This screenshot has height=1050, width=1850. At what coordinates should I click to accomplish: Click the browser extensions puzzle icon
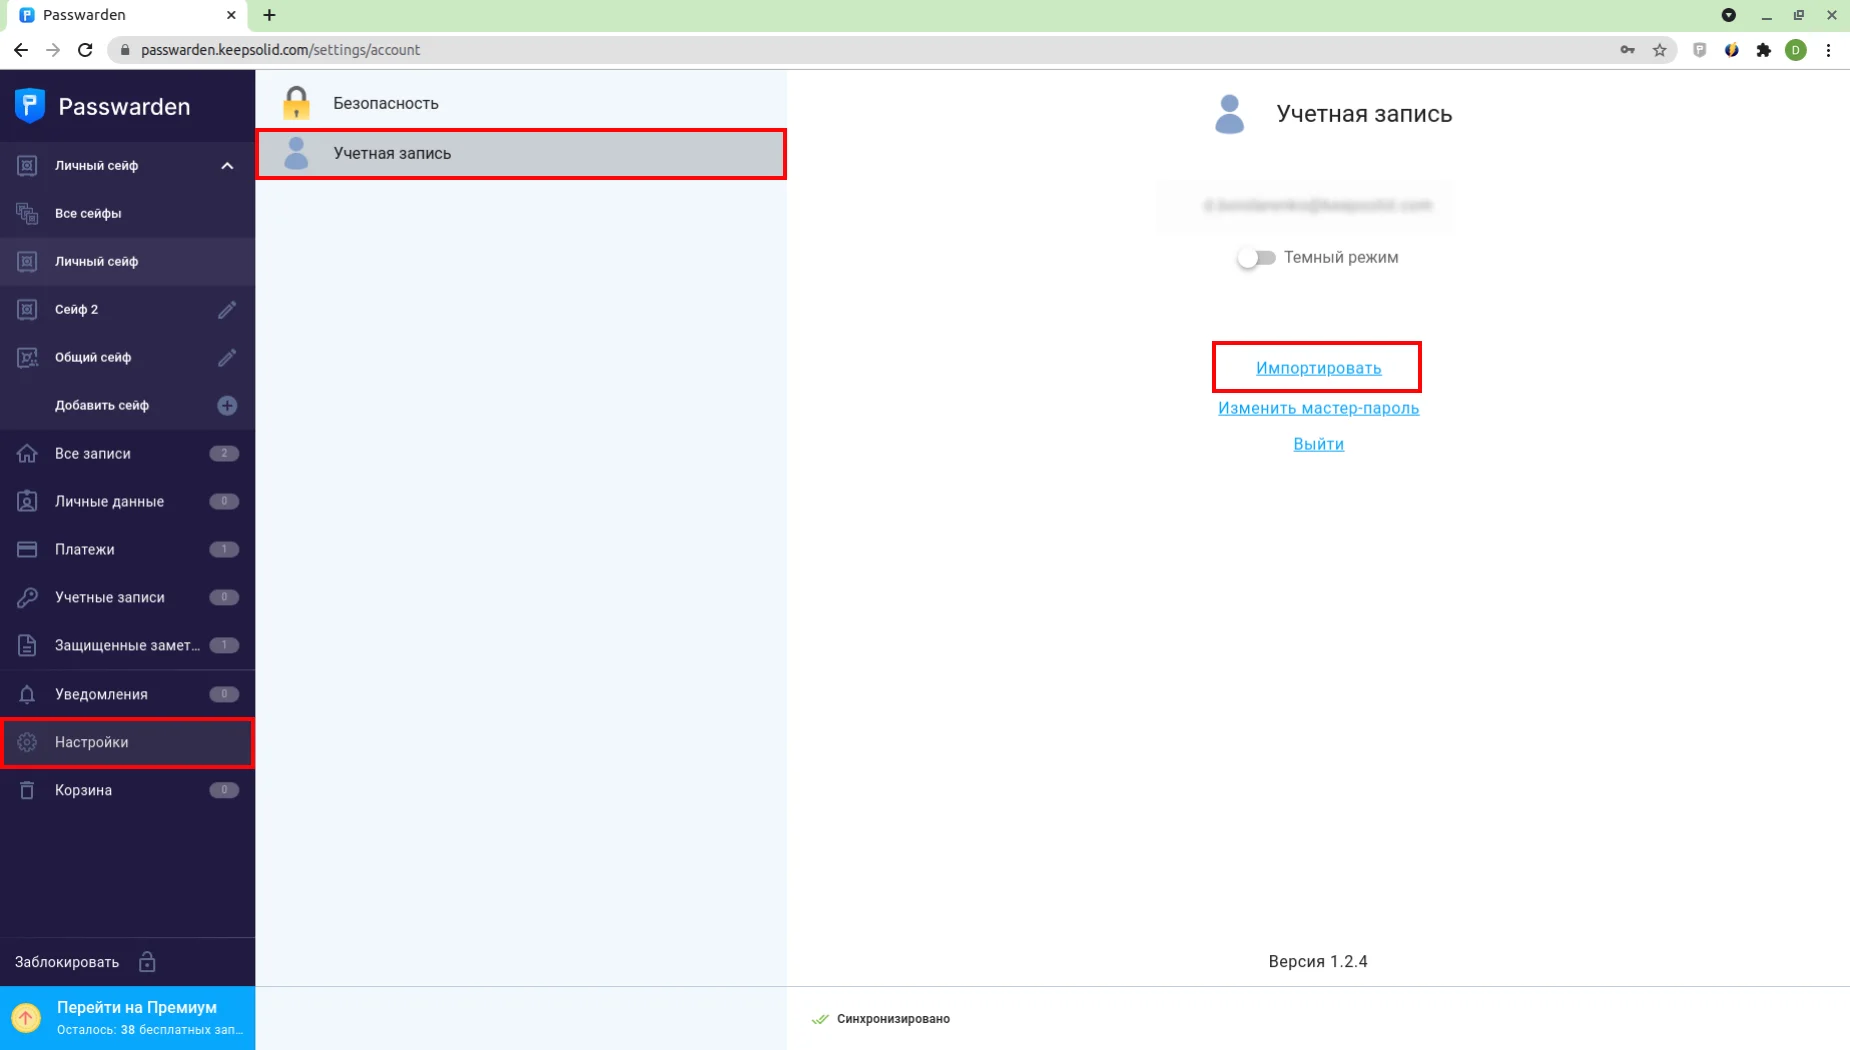click(x=1763, y=50)
